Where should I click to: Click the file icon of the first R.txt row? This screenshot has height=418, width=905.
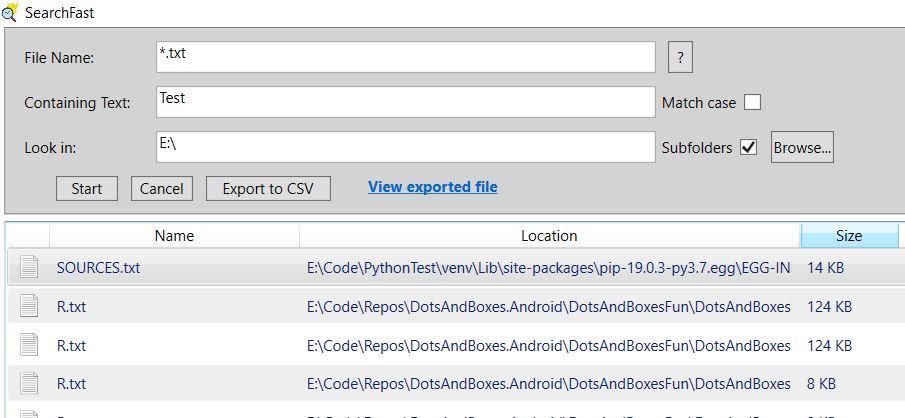(x=29, y=306)
